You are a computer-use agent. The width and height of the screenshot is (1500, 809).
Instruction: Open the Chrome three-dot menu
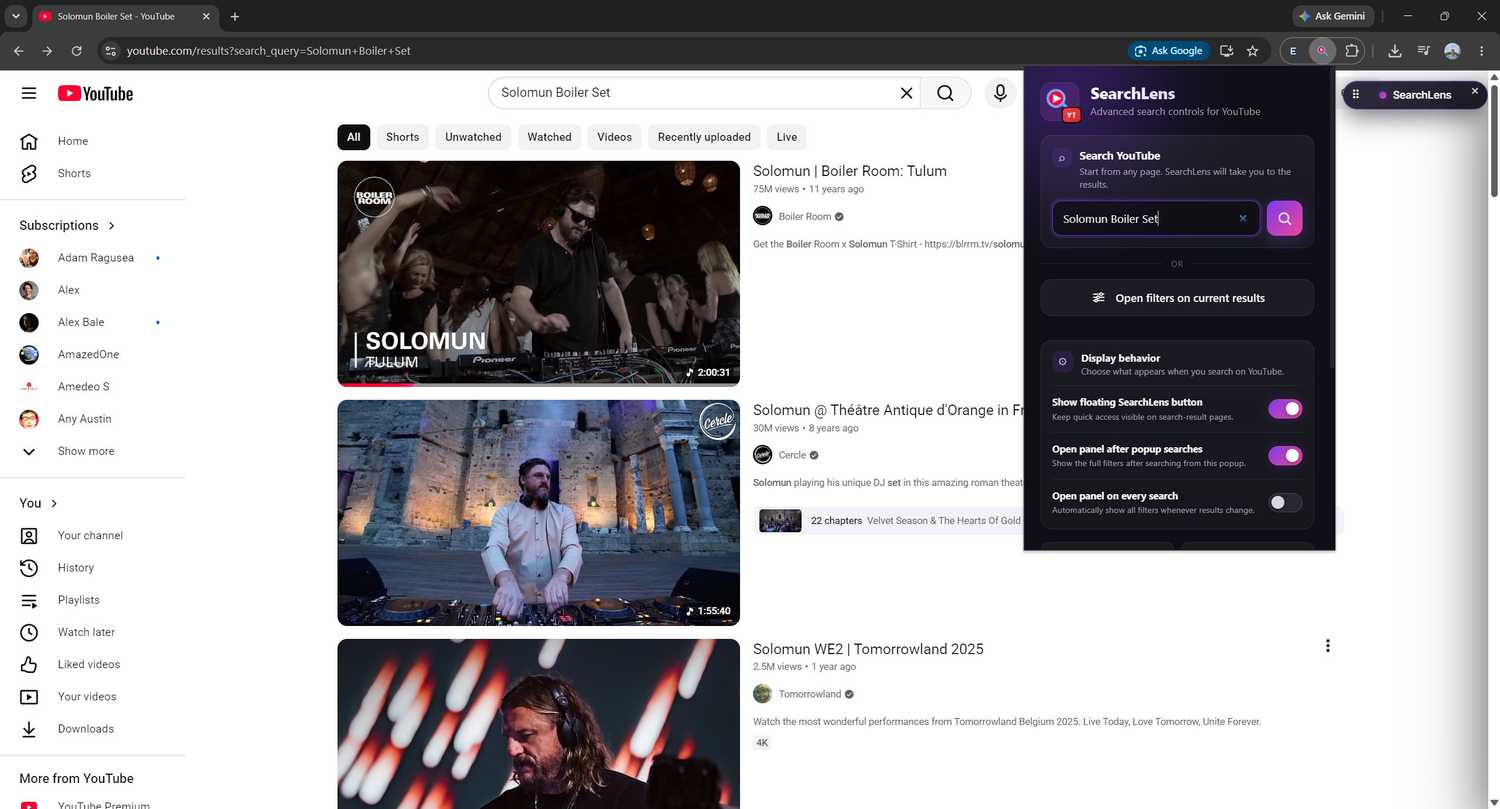[1481, 51]
